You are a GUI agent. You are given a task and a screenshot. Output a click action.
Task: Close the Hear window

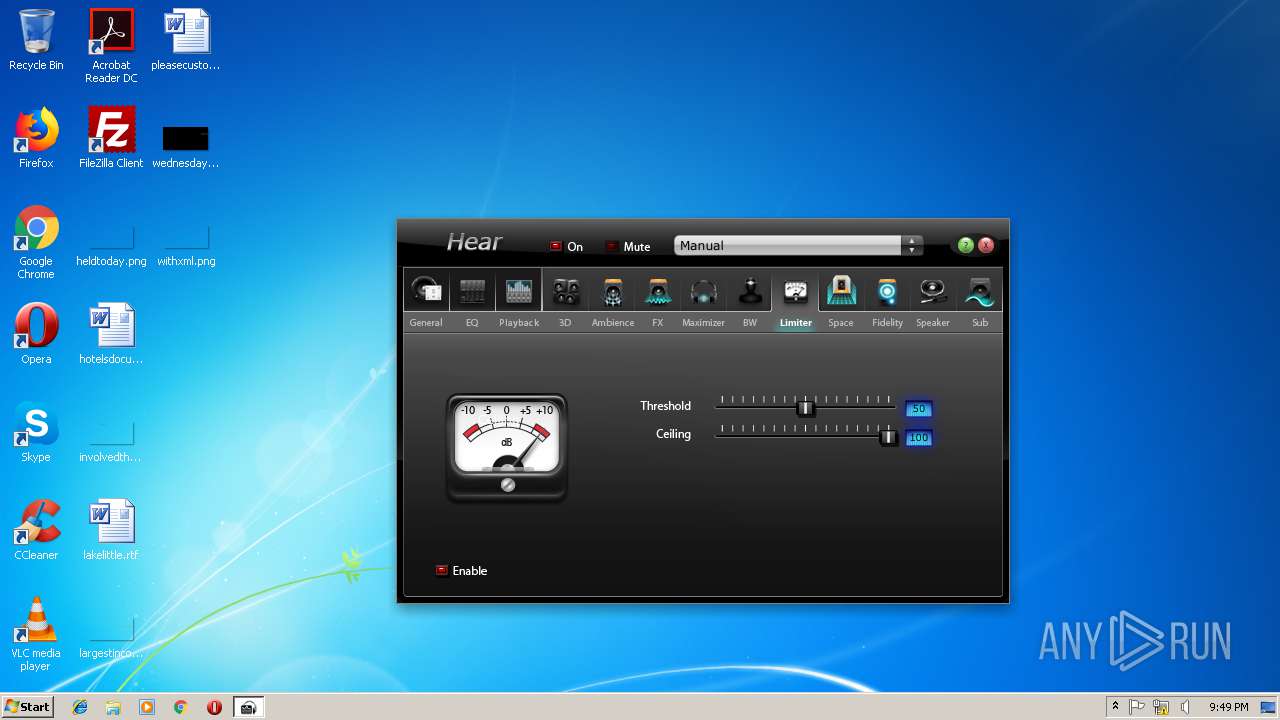[x=986, y=245]
